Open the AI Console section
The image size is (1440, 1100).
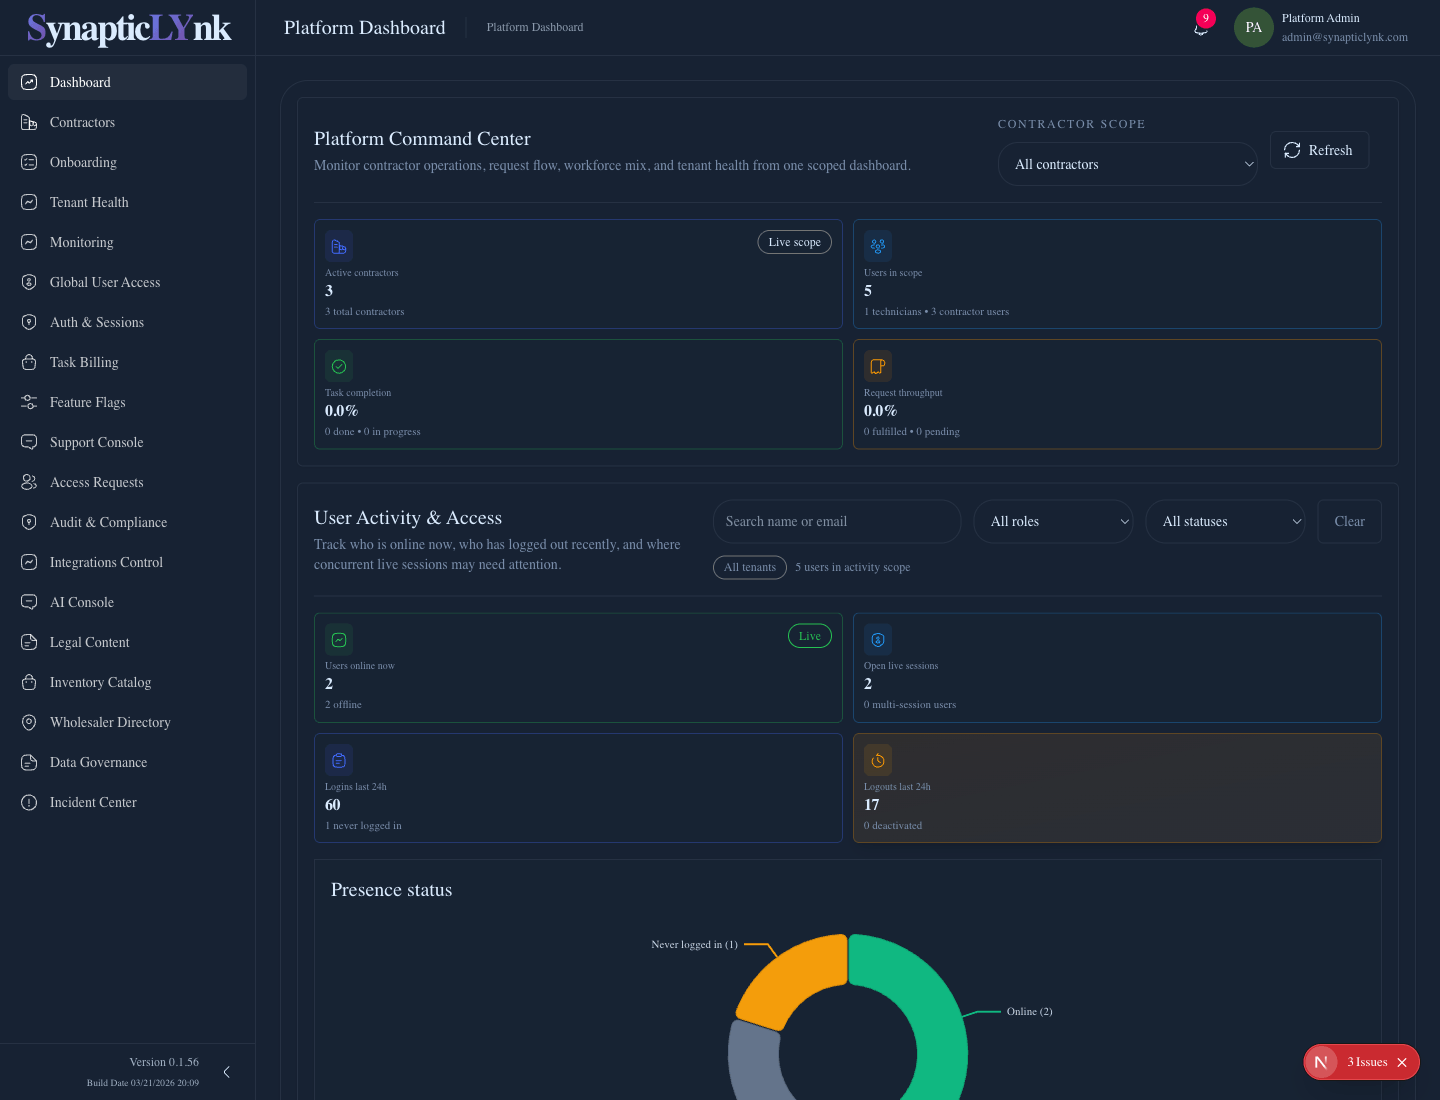pyautogui.click(x=81, y=602)
